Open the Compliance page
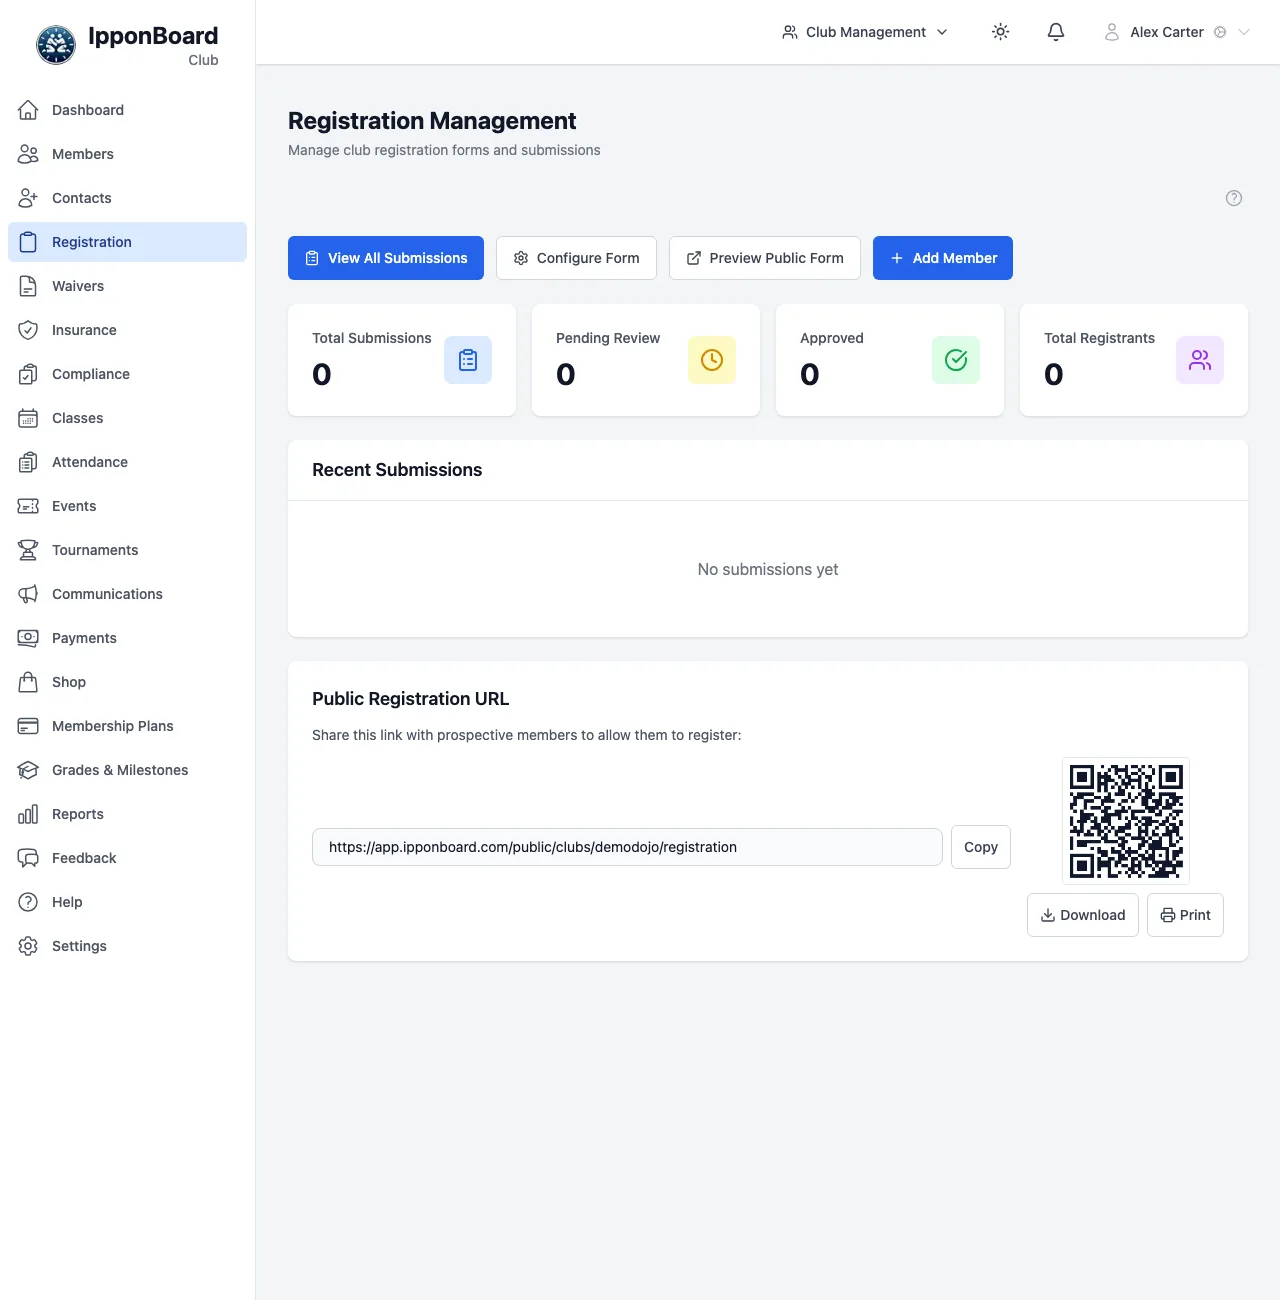Screen dimensions: 1280x1300 pos(127,374)
